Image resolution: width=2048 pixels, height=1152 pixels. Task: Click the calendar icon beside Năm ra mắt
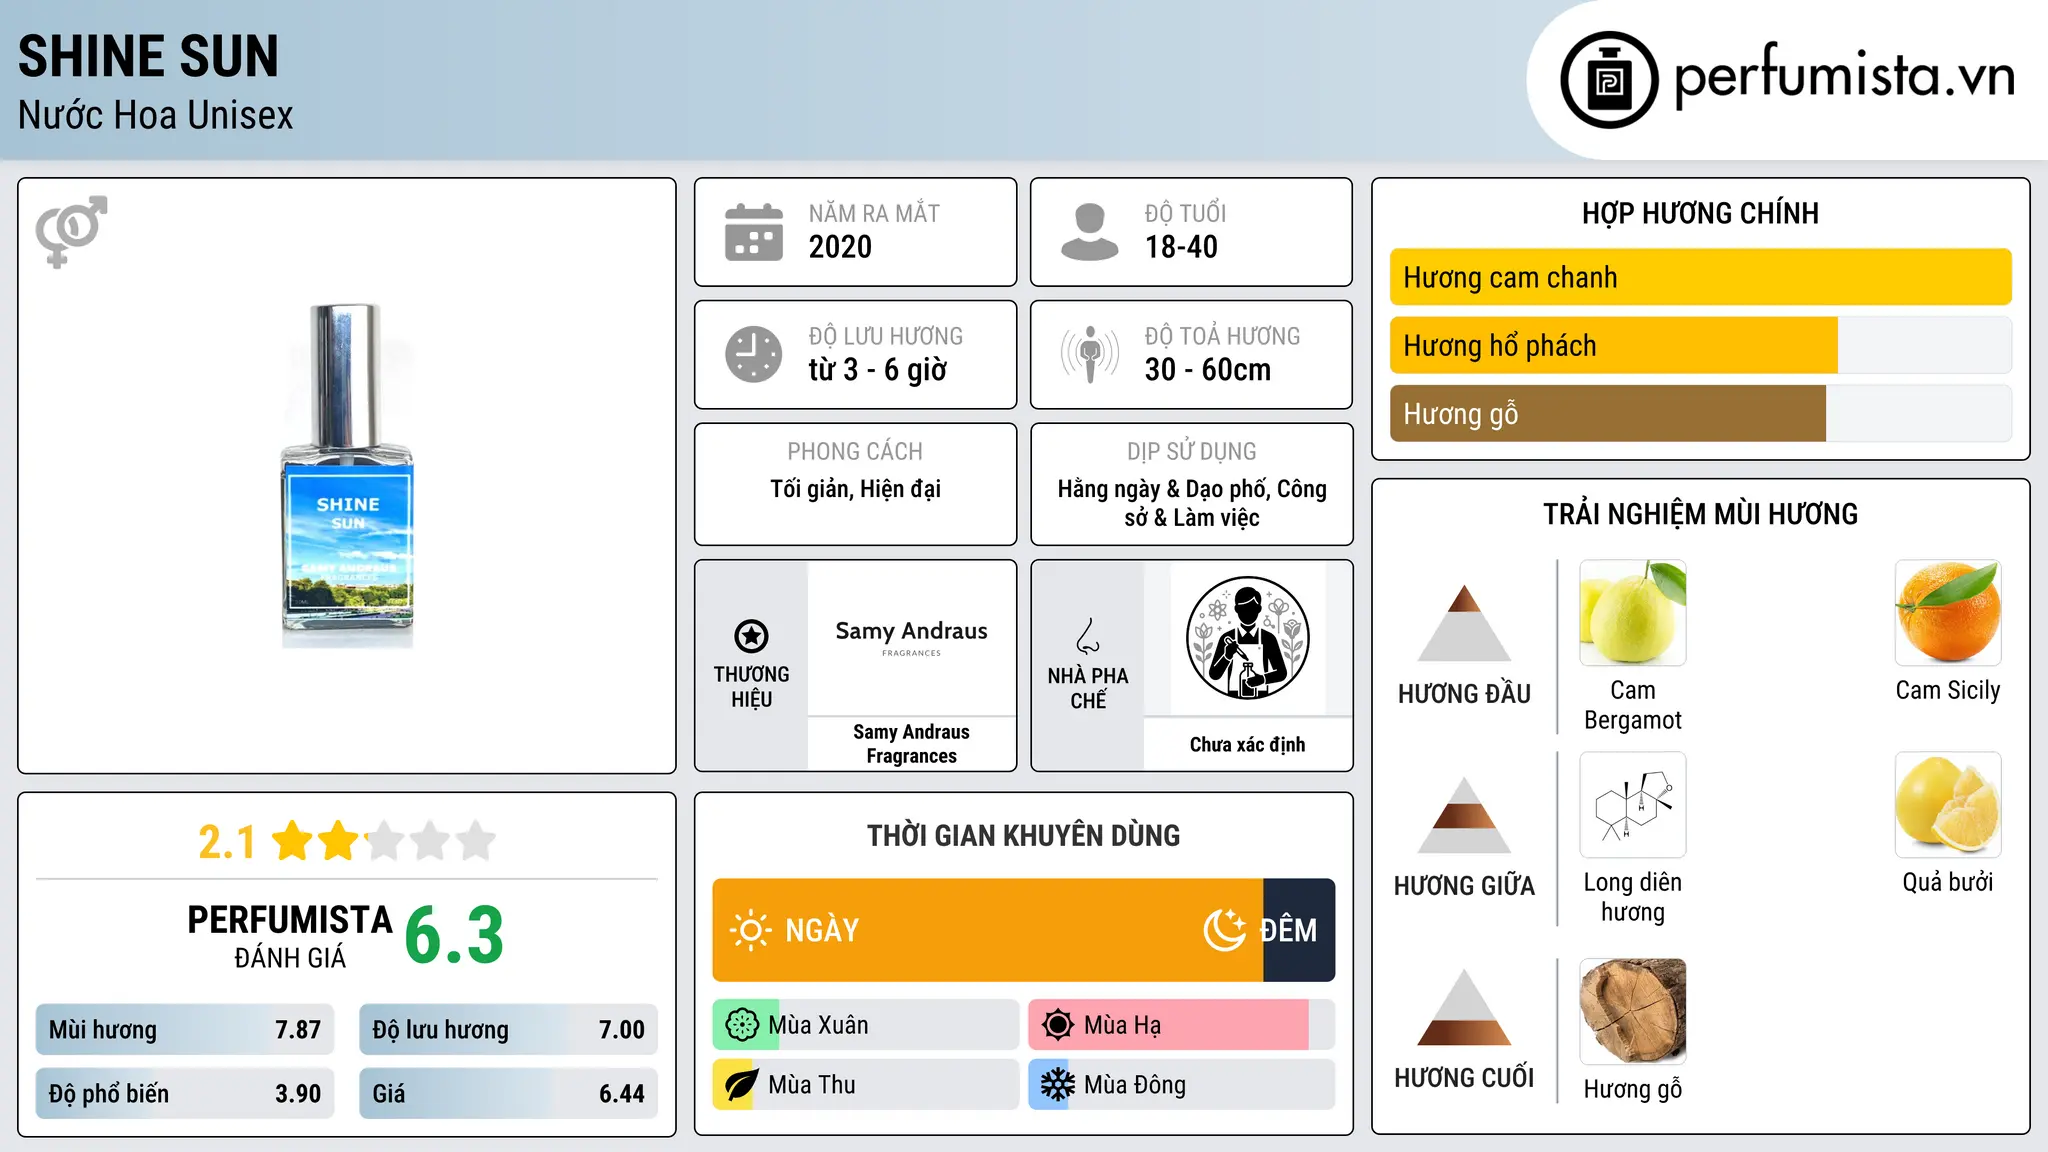click(x=754, y=232)
